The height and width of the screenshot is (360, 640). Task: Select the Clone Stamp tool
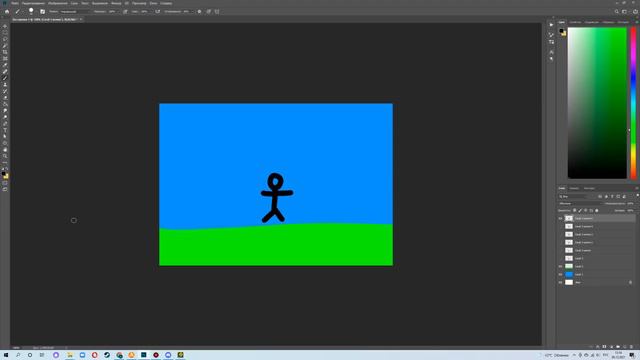tap(5, 84)
